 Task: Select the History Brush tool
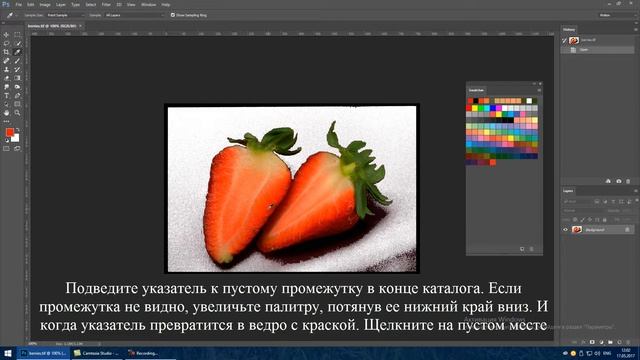(x=17, y=69)
